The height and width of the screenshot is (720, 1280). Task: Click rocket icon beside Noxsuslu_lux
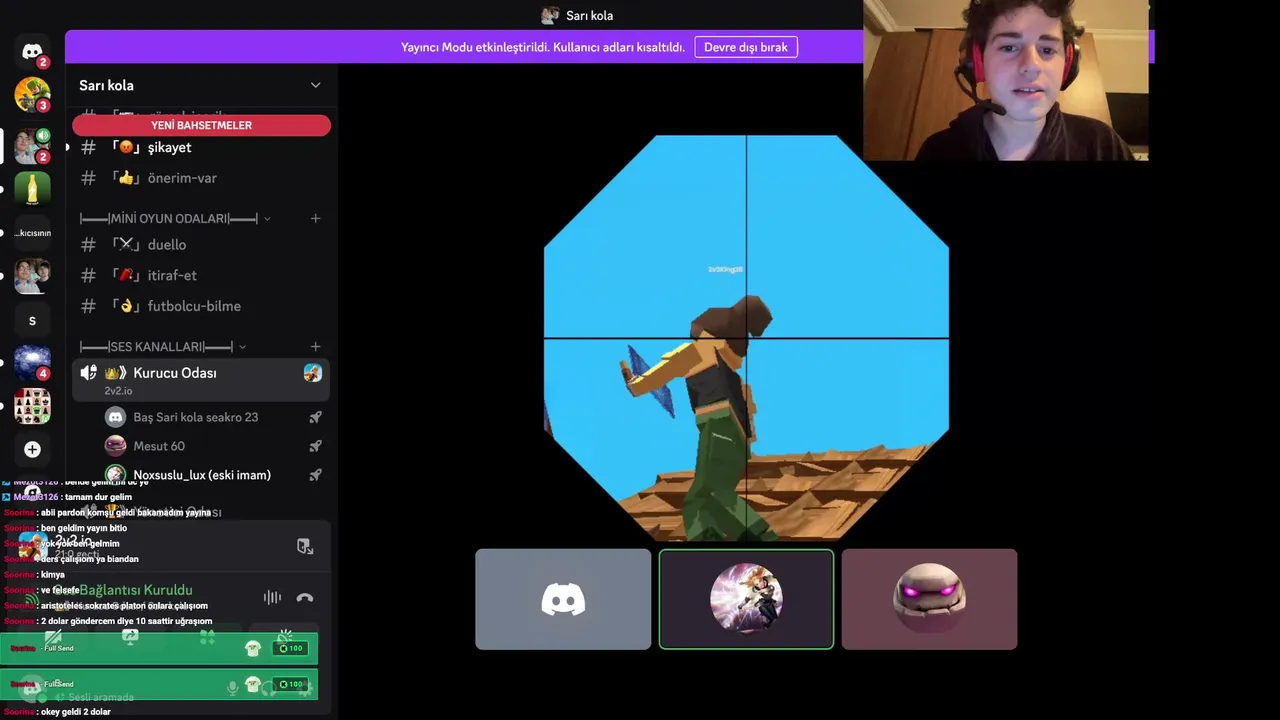(x=315, y=475)
